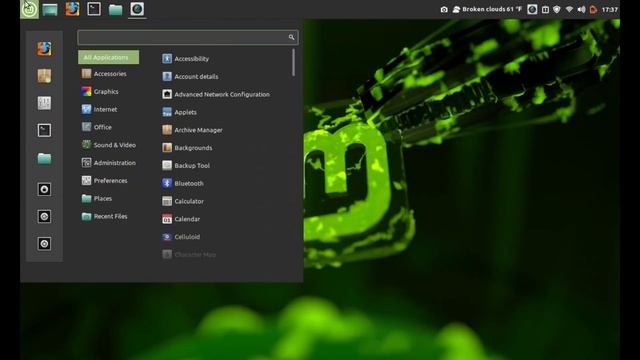Select the Sound & Video category
Viewport: 640px width, 360px height.
[x=109, y=145]
